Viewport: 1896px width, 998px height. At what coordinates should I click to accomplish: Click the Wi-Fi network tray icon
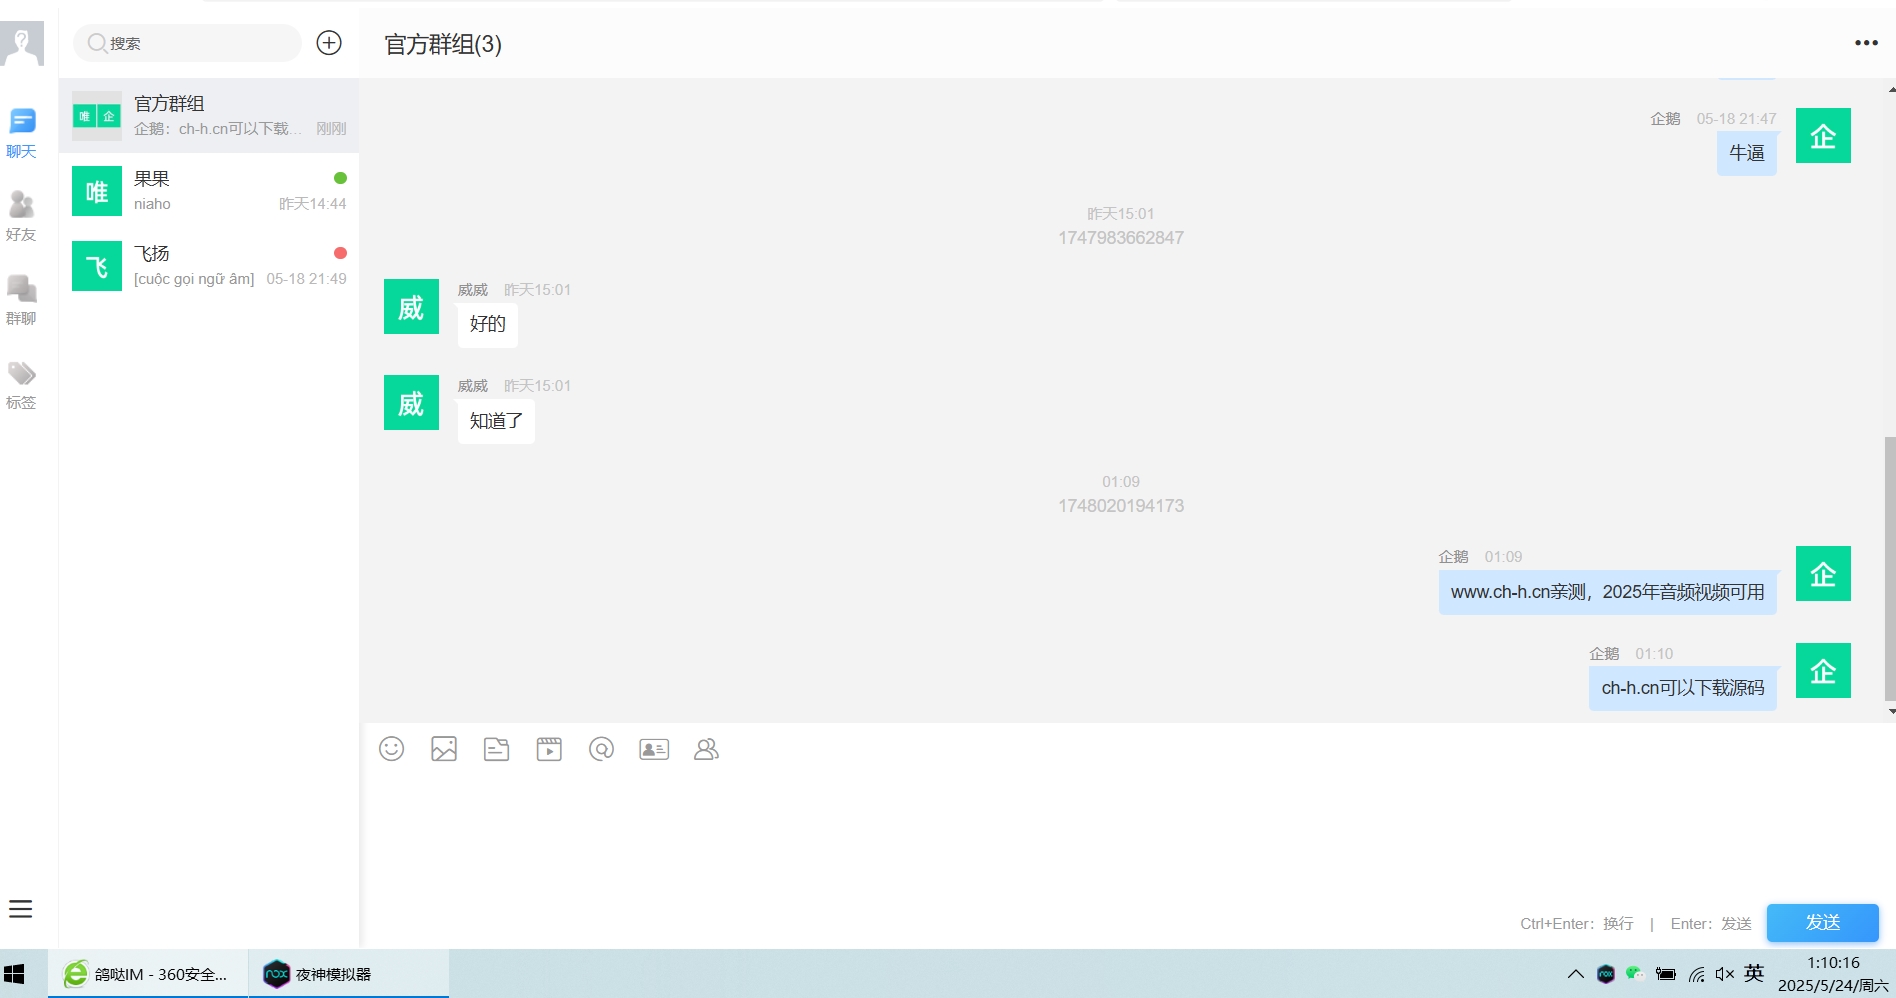coord(1697,974)
